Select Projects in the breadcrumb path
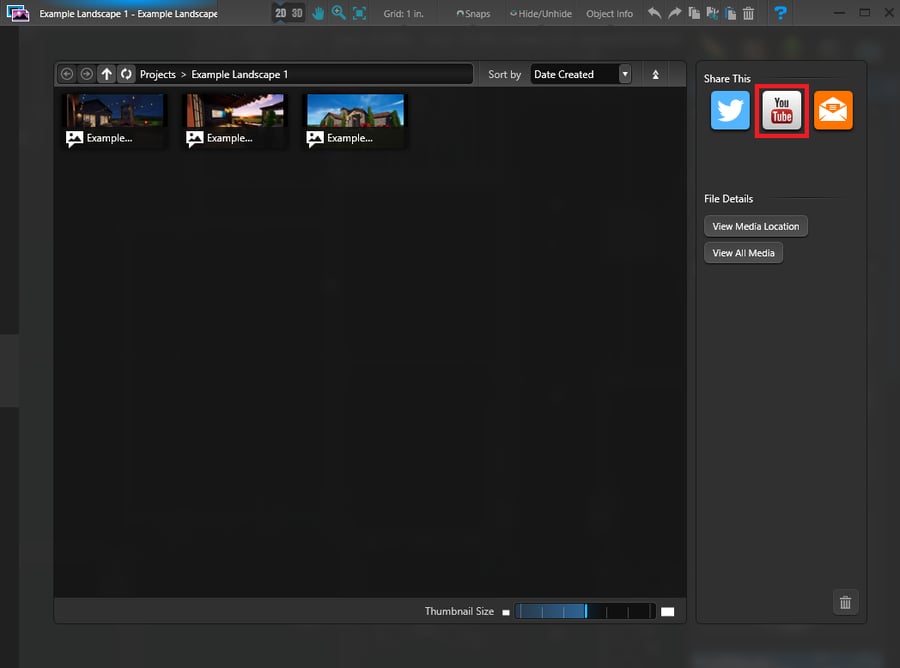The height and width of the screenshot is (668, 900). 157,73
